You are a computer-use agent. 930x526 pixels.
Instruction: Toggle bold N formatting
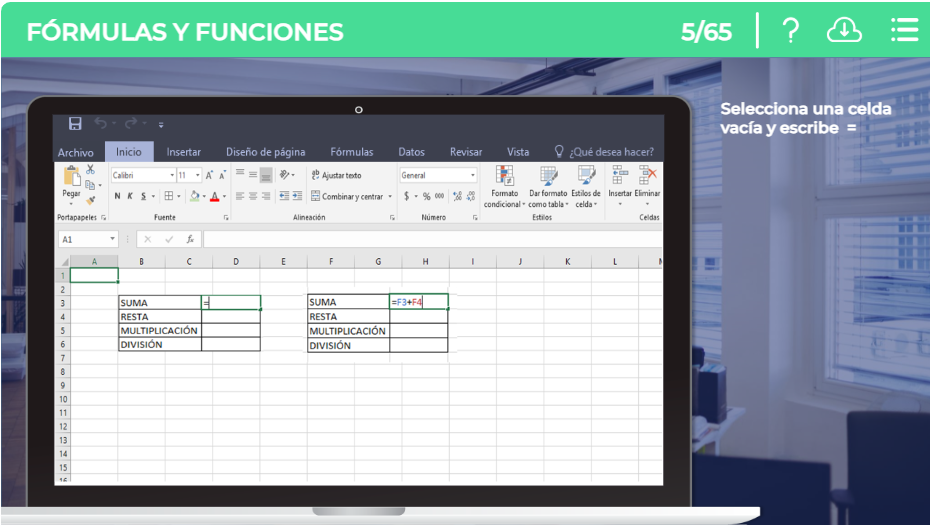[117, 197]
